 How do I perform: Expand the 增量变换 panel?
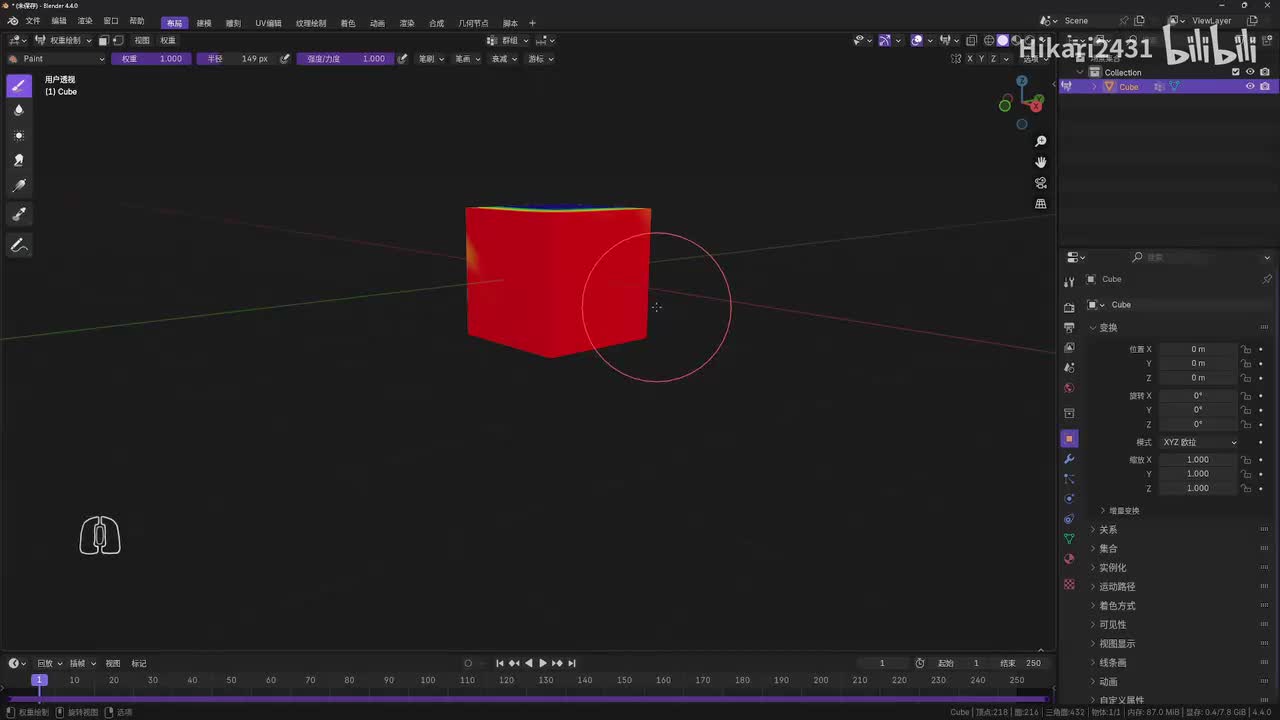coord(1120,511)
